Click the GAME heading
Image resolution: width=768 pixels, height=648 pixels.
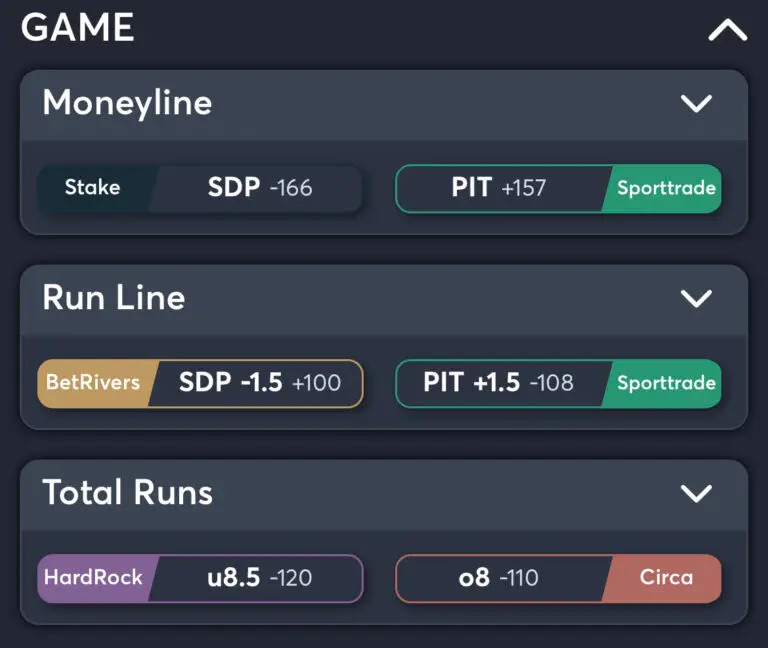tap(78, 27)
